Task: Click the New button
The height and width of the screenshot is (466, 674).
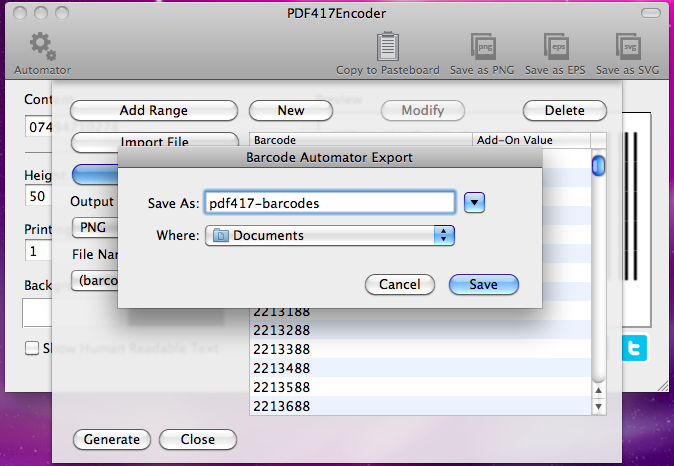Action: 291,110
